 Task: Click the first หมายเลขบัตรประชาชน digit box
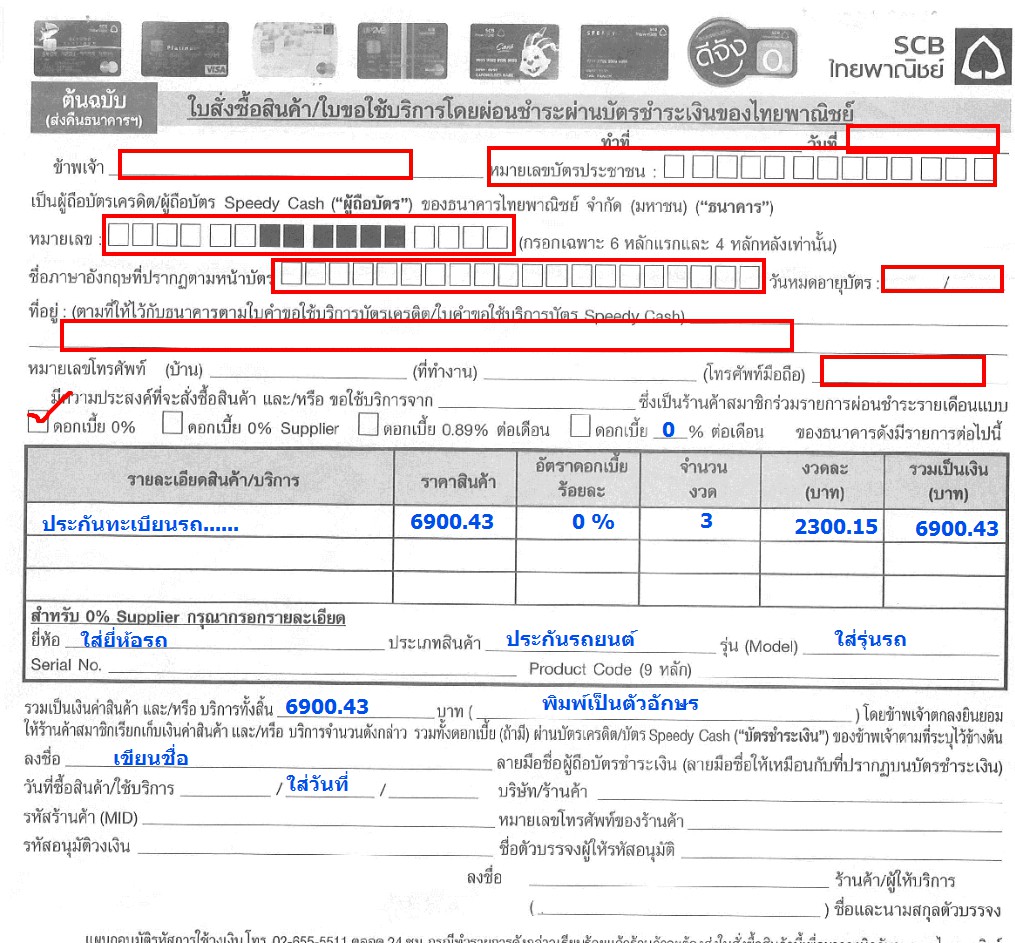tap(674, 167)
